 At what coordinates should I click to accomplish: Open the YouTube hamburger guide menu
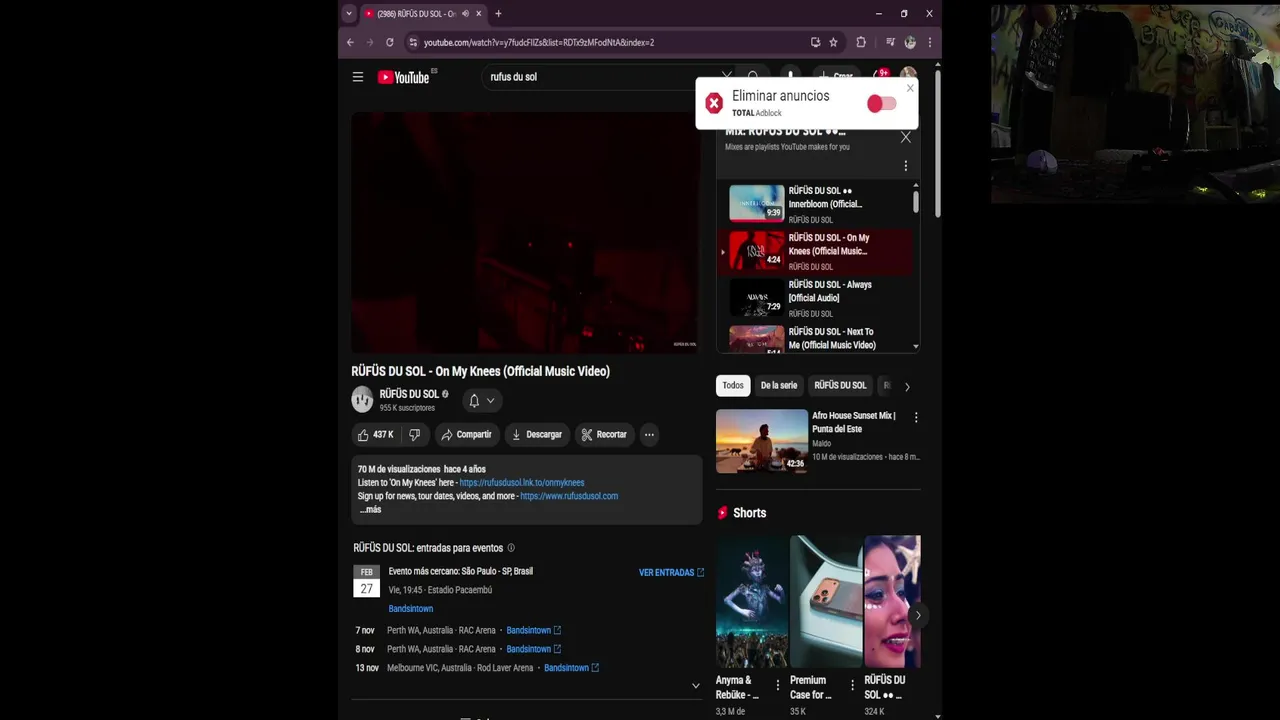pyautogui.click(x=357, y=77)
